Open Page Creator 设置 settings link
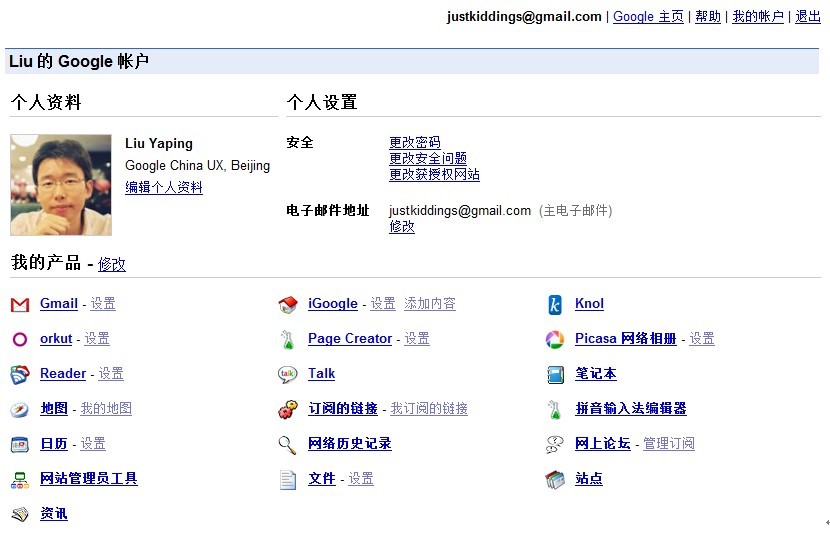The image size is (830, 535). coord(417,338)
